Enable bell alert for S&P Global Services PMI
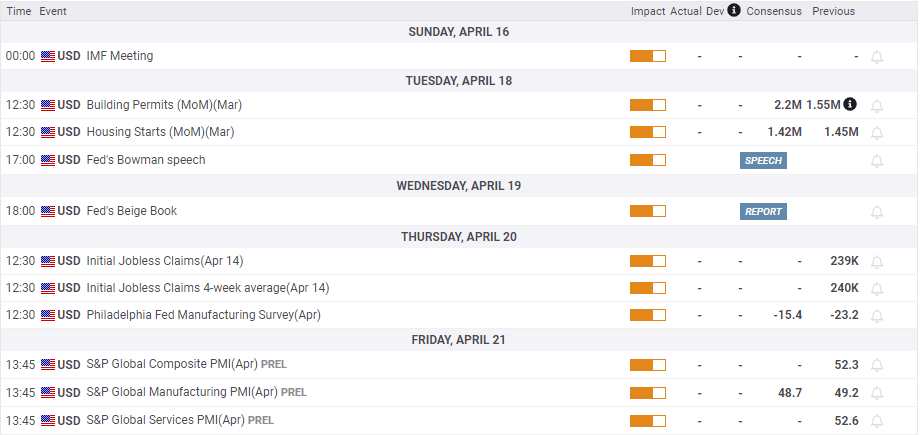The height and width of the screenshot is (435, 920). 877,421
